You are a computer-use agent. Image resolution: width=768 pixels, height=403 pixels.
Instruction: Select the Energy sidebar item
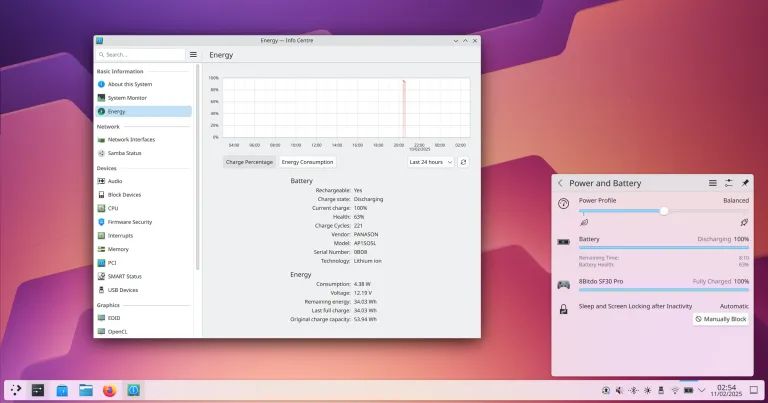tap(144, 112)
